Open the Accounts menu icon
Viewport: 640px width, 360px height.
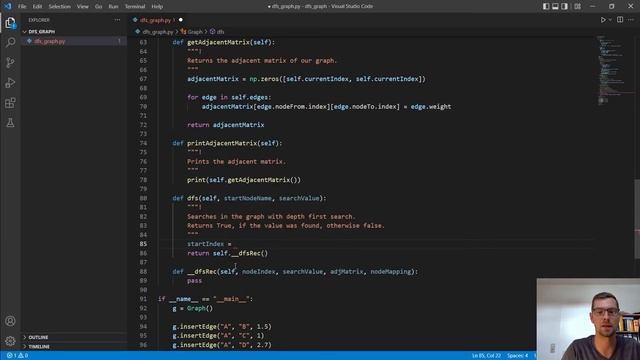coord(10,321)
